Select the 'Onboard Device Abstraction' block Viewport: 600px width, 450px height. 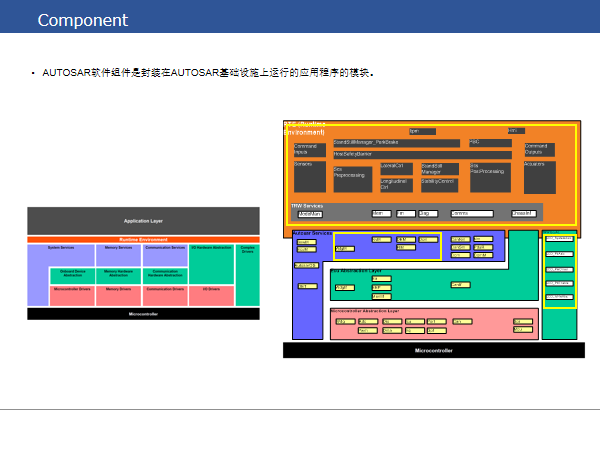[72, 276]
